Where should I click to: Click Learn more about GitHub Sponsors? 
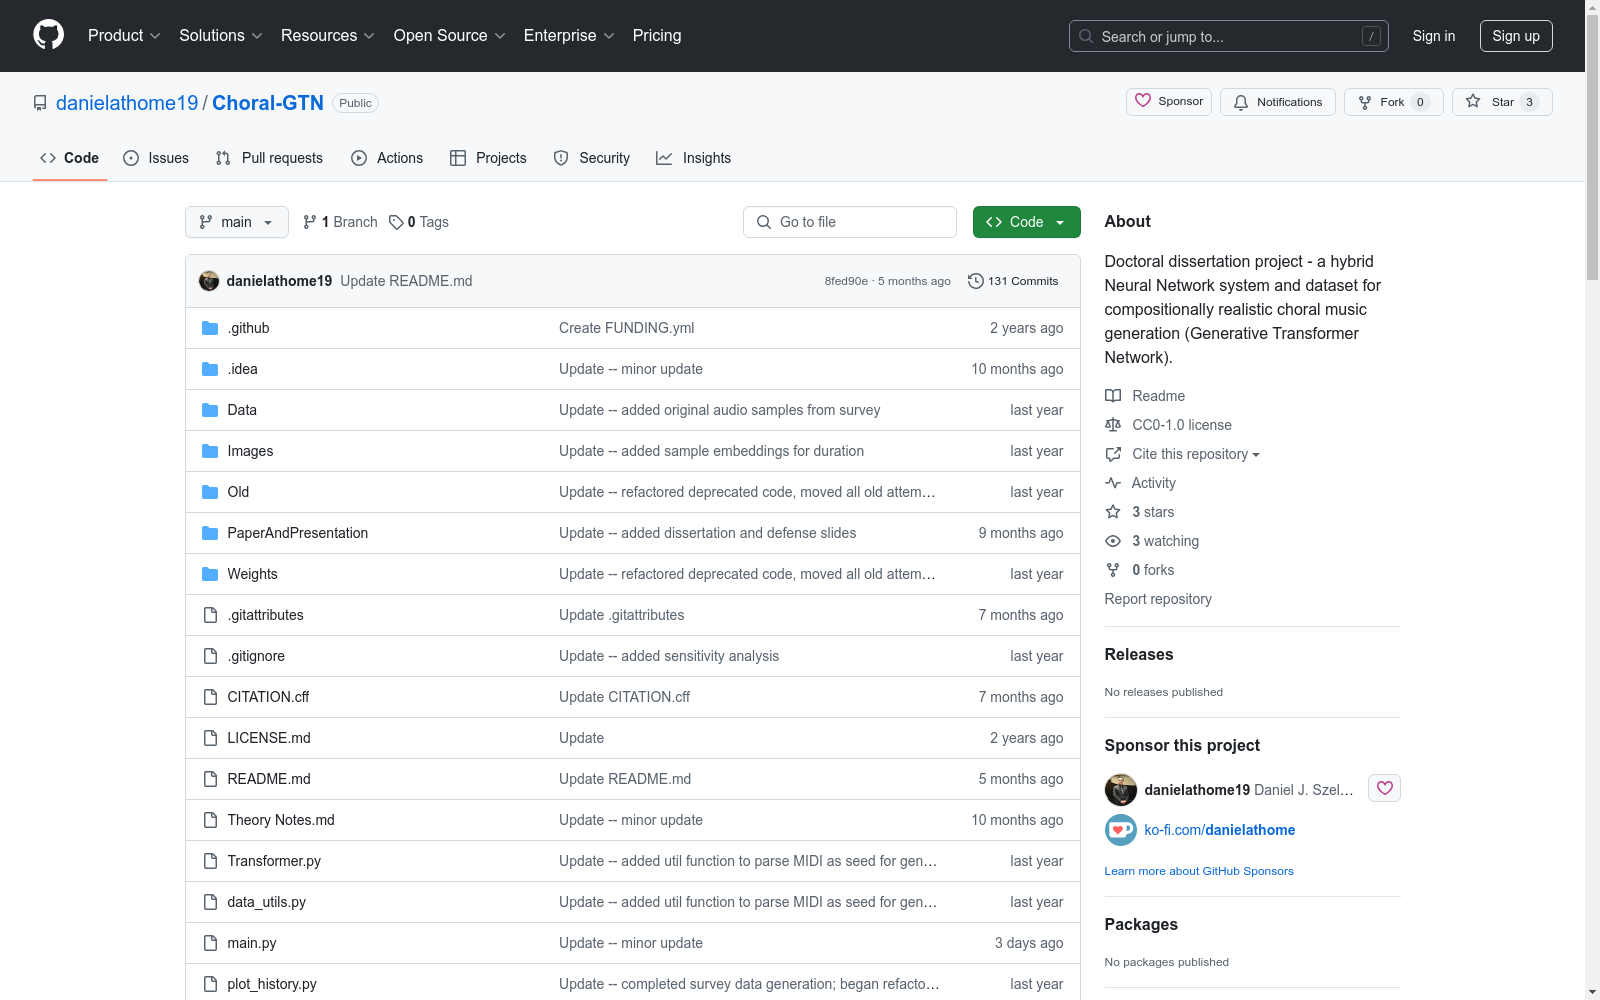[1199, 871]
